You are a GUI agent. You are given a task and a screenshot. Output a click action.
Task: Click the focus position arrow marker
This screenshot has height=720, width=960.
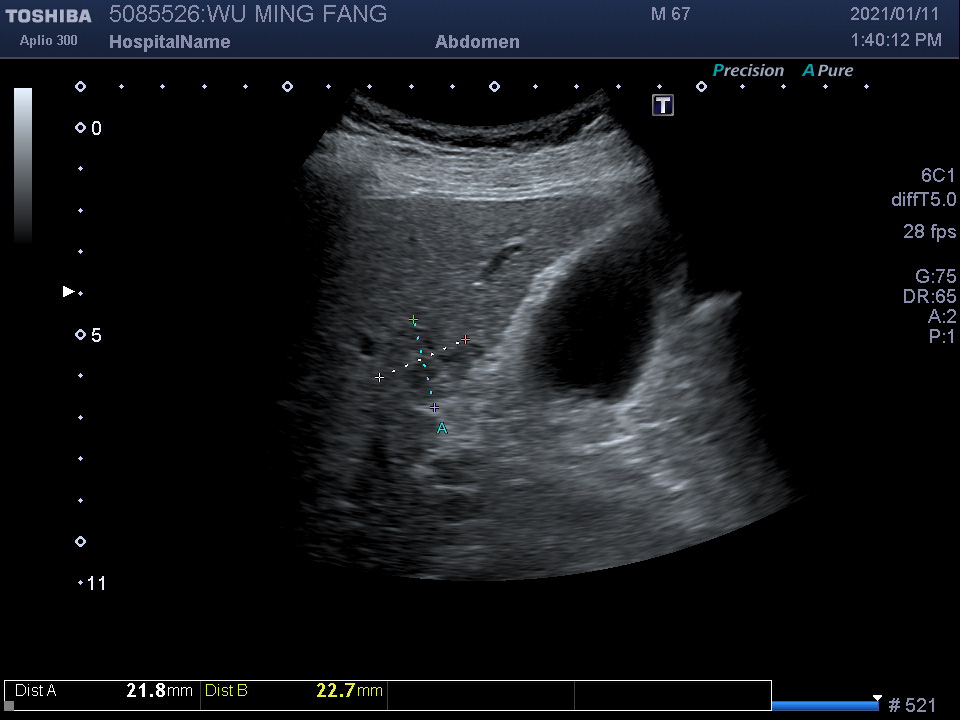tap(69, 291)
